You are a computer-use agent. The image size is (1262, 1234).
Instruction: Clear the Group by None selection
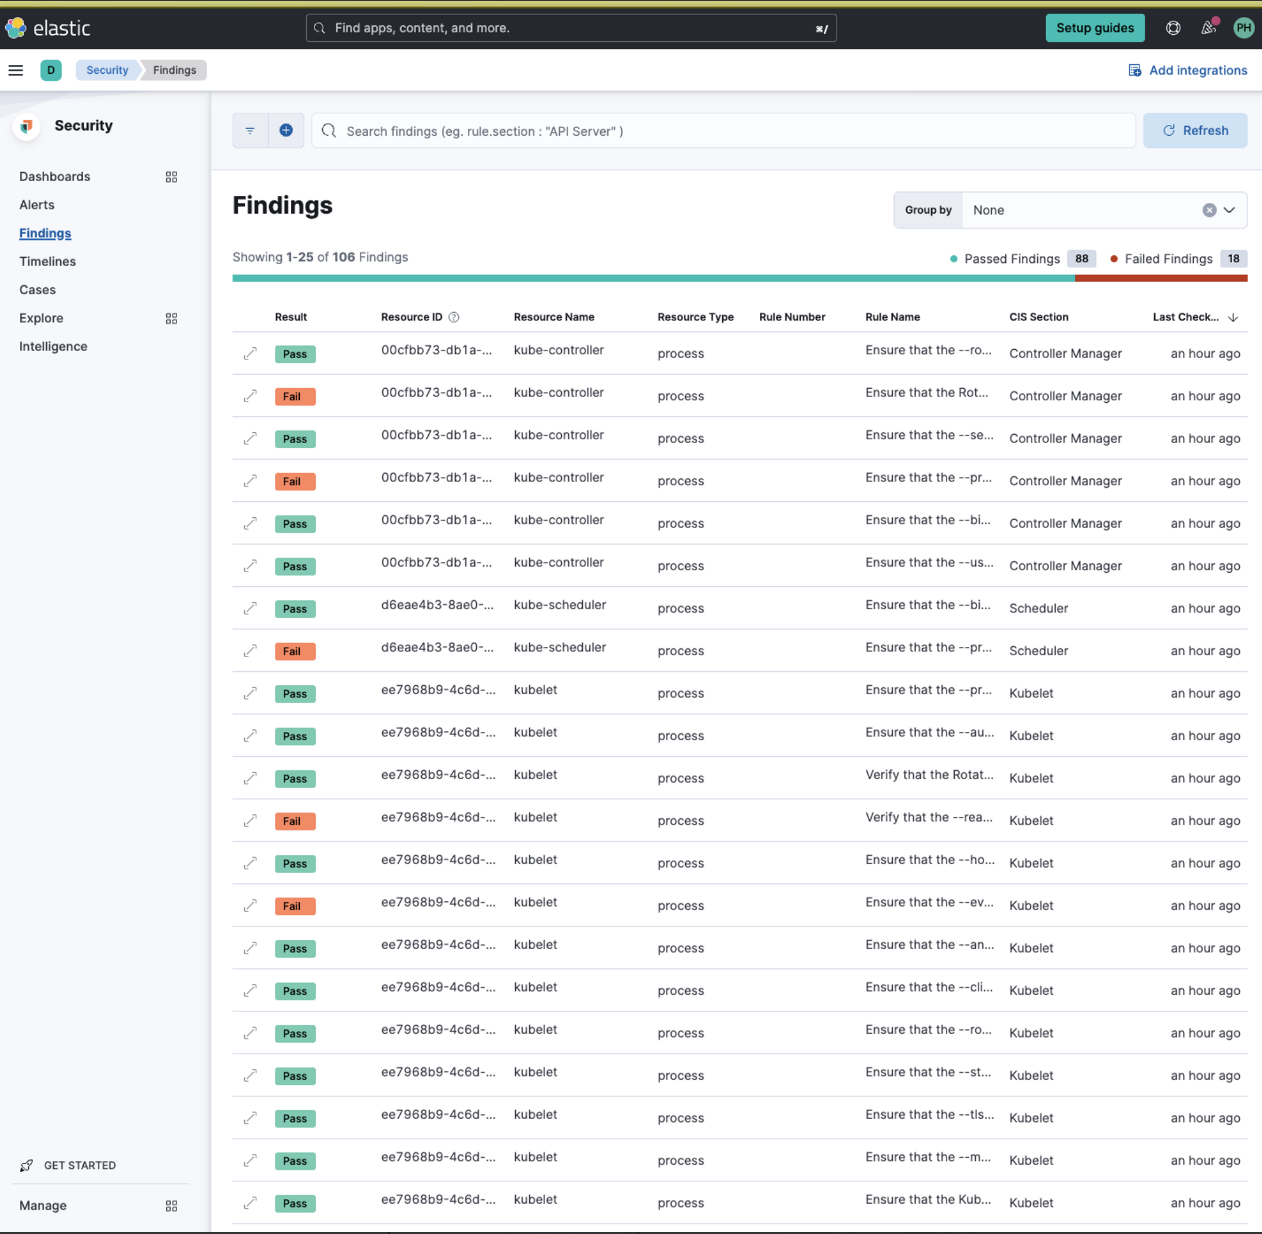coord(1209,210)
